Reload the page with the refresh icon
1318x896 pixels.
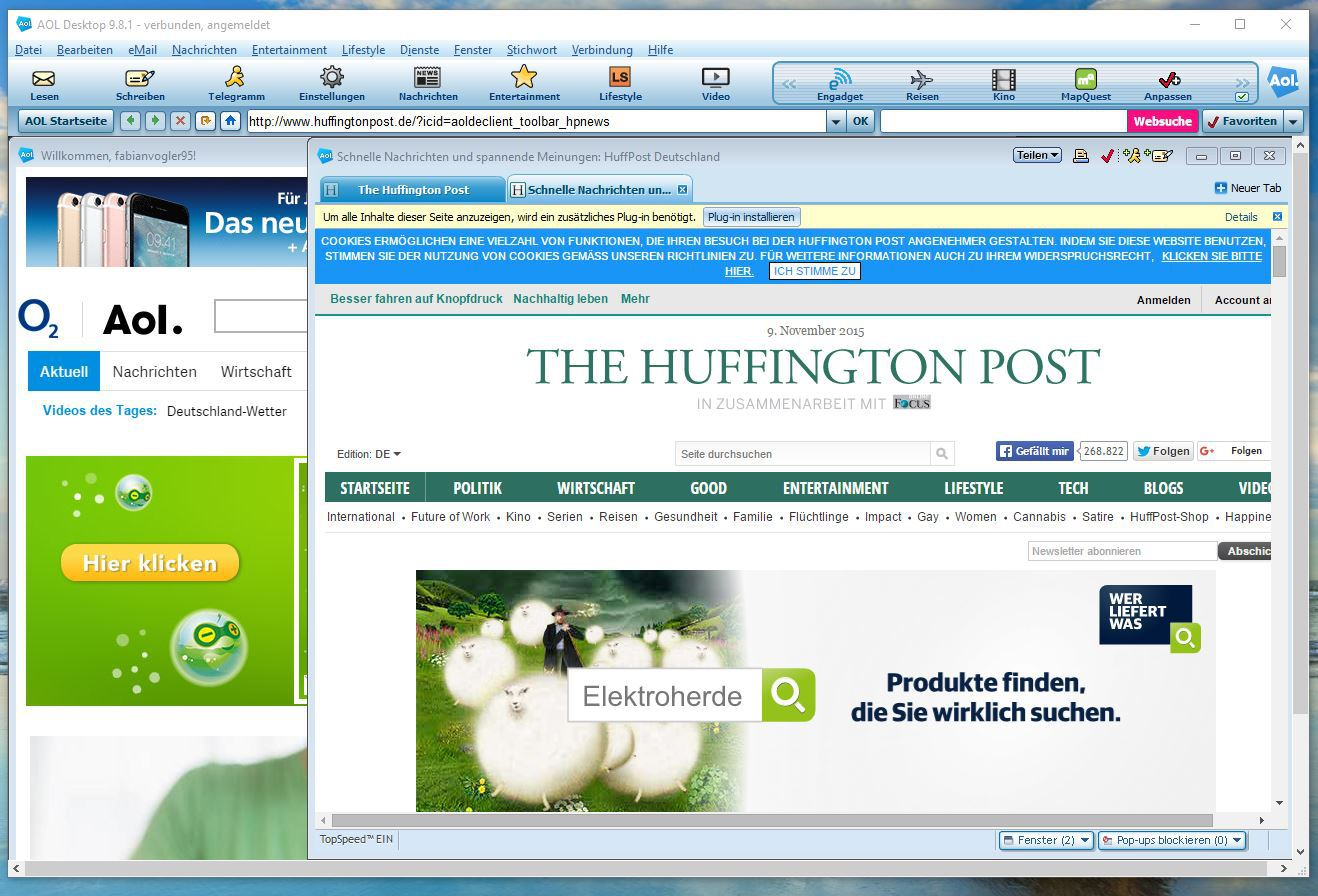pos(205,121)
